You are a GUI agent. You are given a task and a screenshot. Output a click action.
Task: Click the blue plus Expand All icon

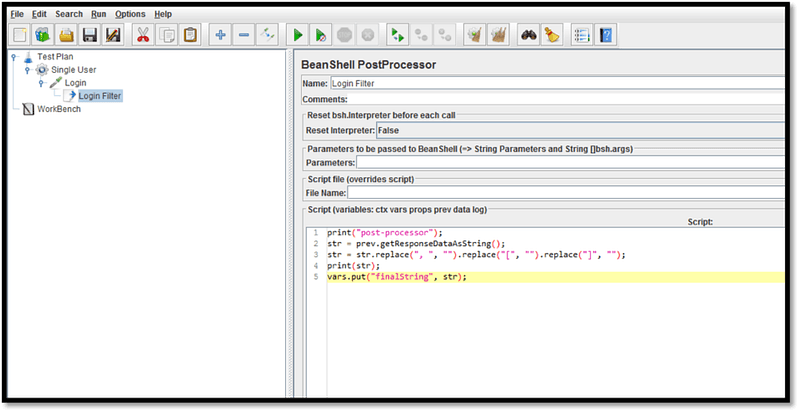(x=220, y=35)
